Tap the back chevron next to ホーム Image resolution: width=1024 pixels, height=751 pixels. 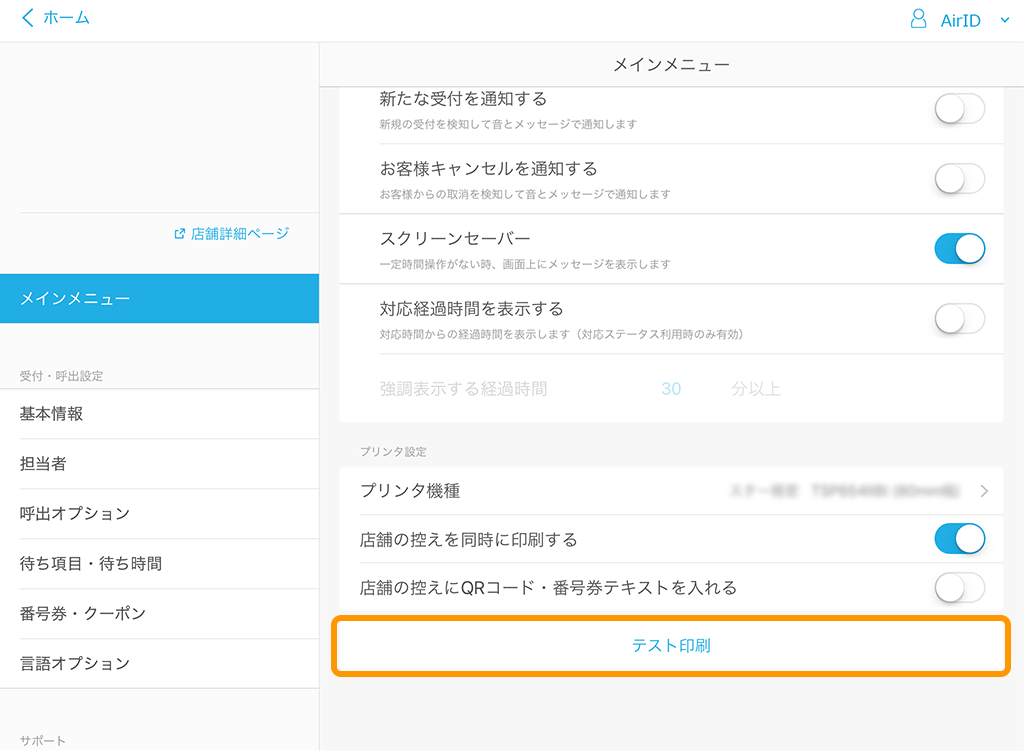(x=27, y=18)
